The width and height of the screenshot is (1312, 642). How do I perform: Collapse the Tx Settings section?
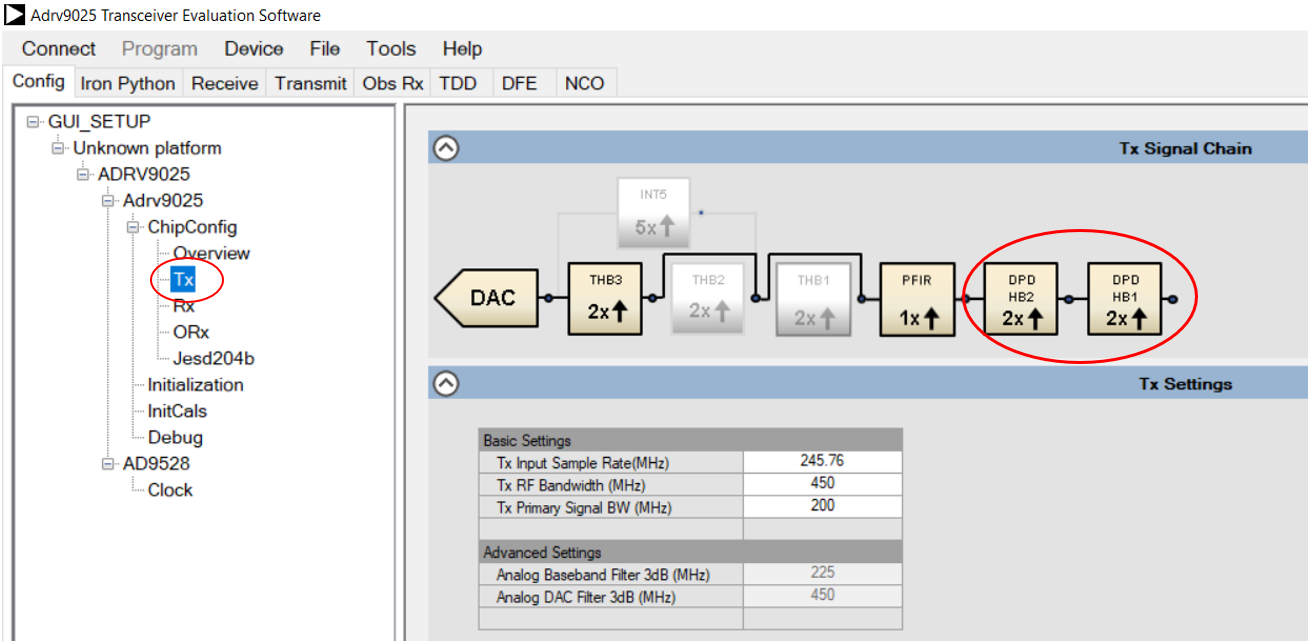[x=446, y=383]
